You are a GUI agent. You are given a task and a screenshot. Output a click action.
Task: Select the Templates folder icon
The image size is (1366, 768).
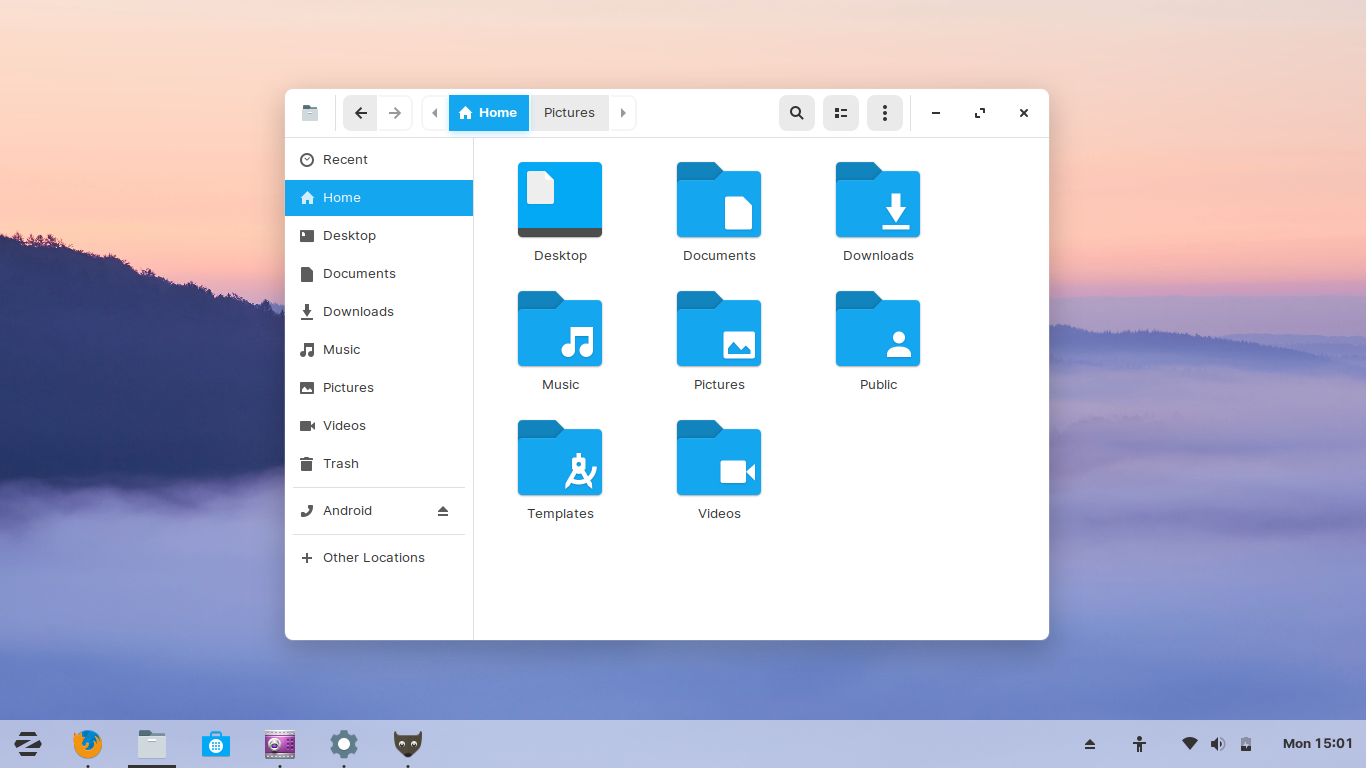[560, 458]
